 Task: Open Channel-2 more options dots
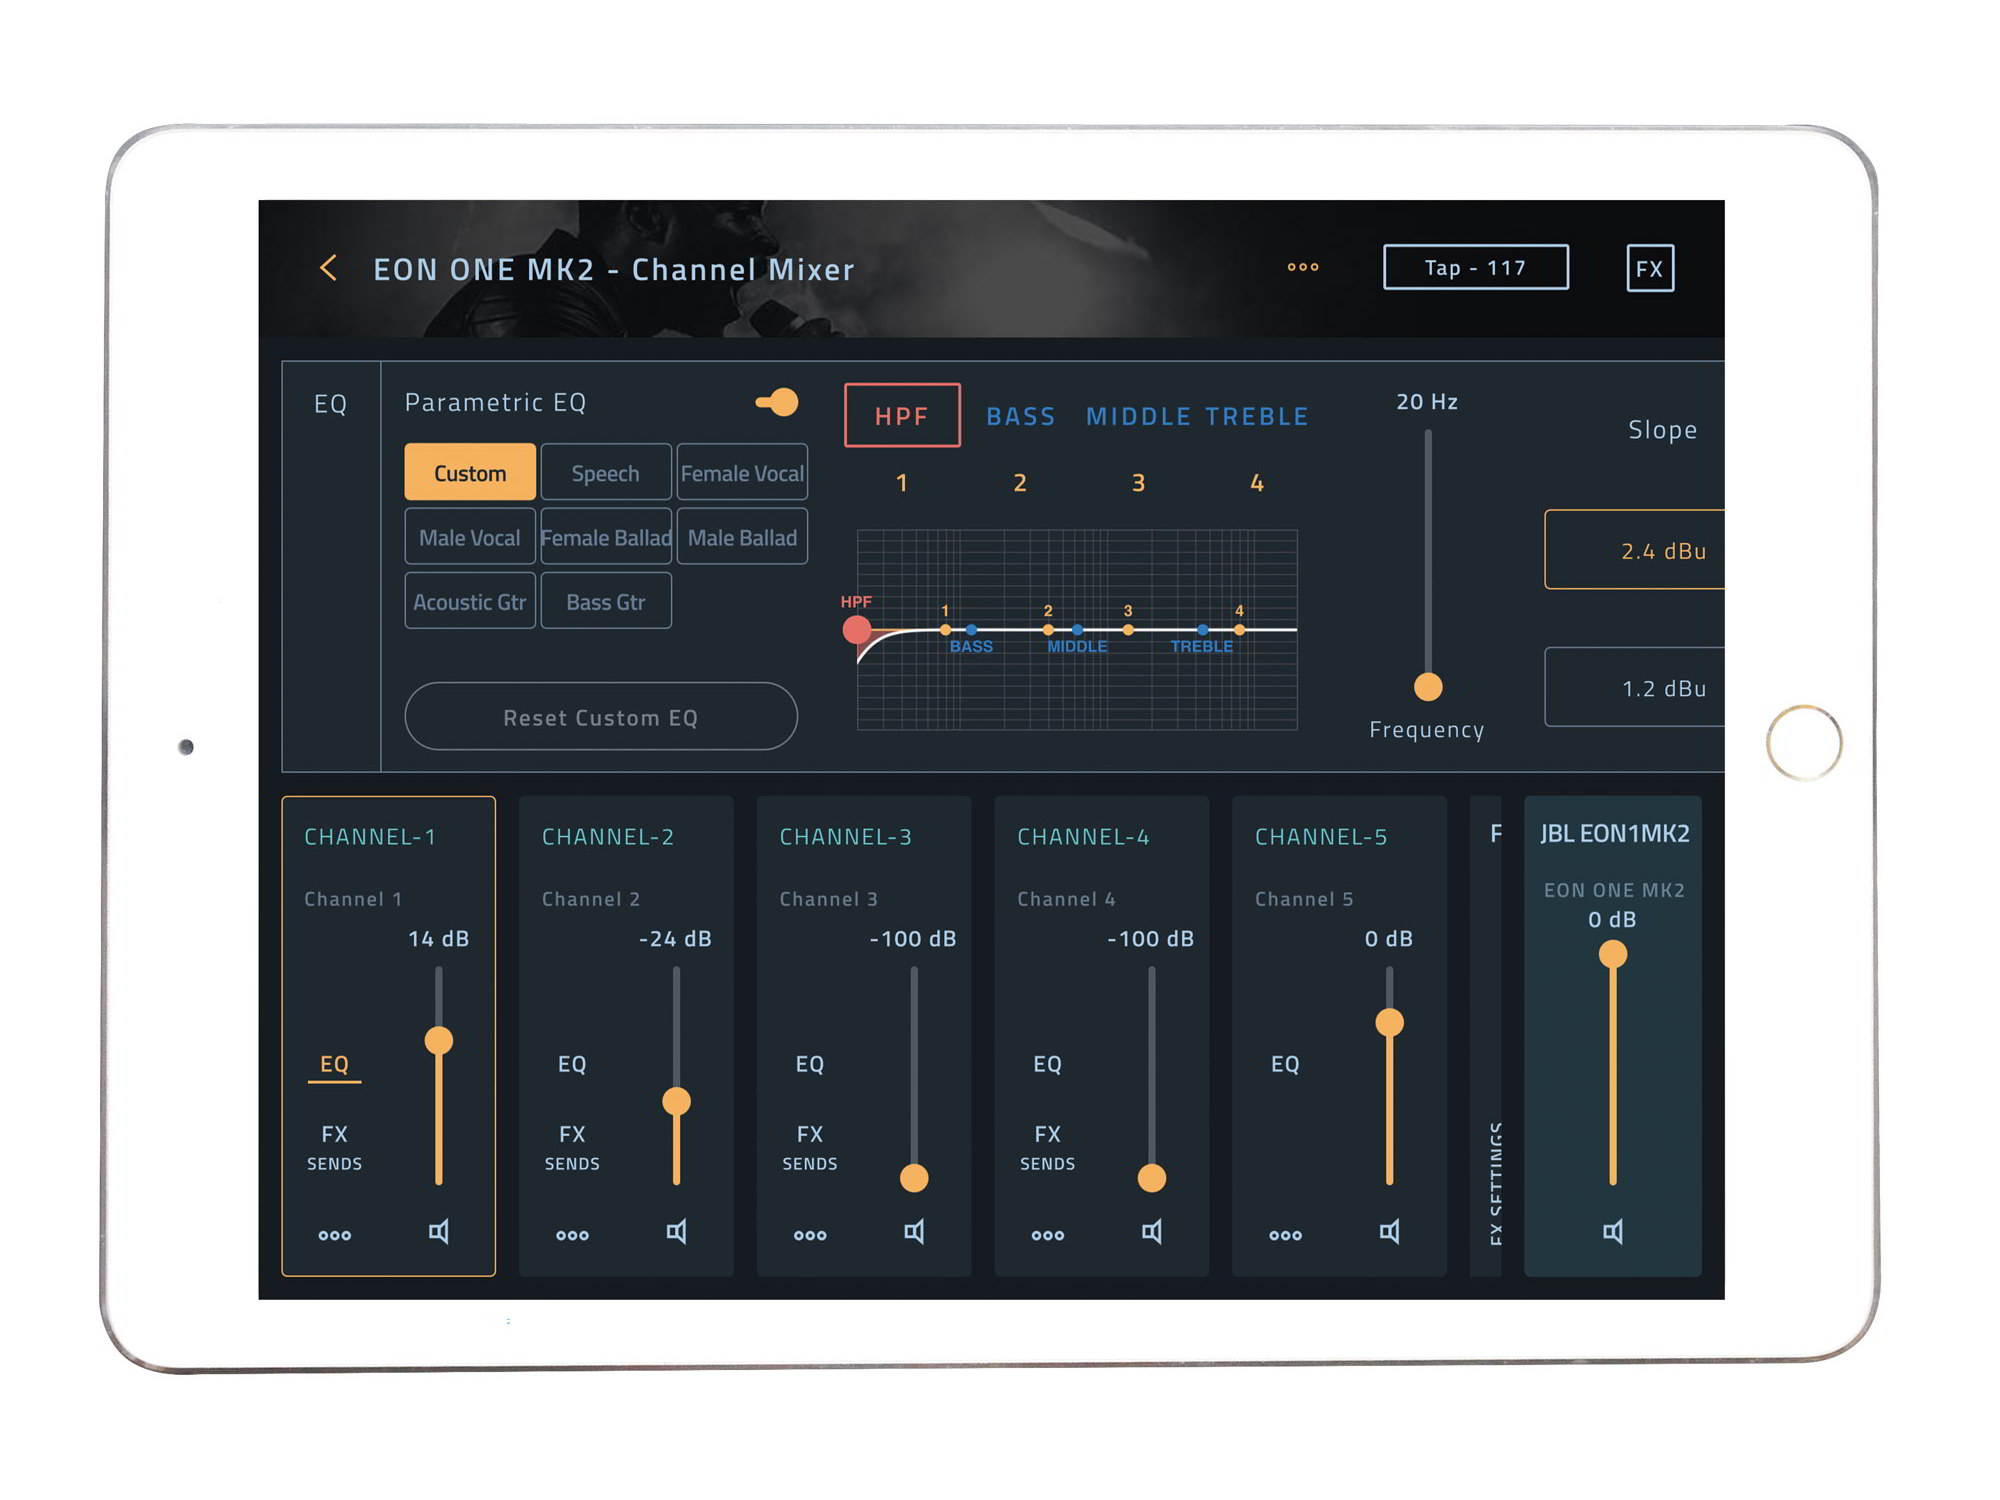pos(572,1236)
